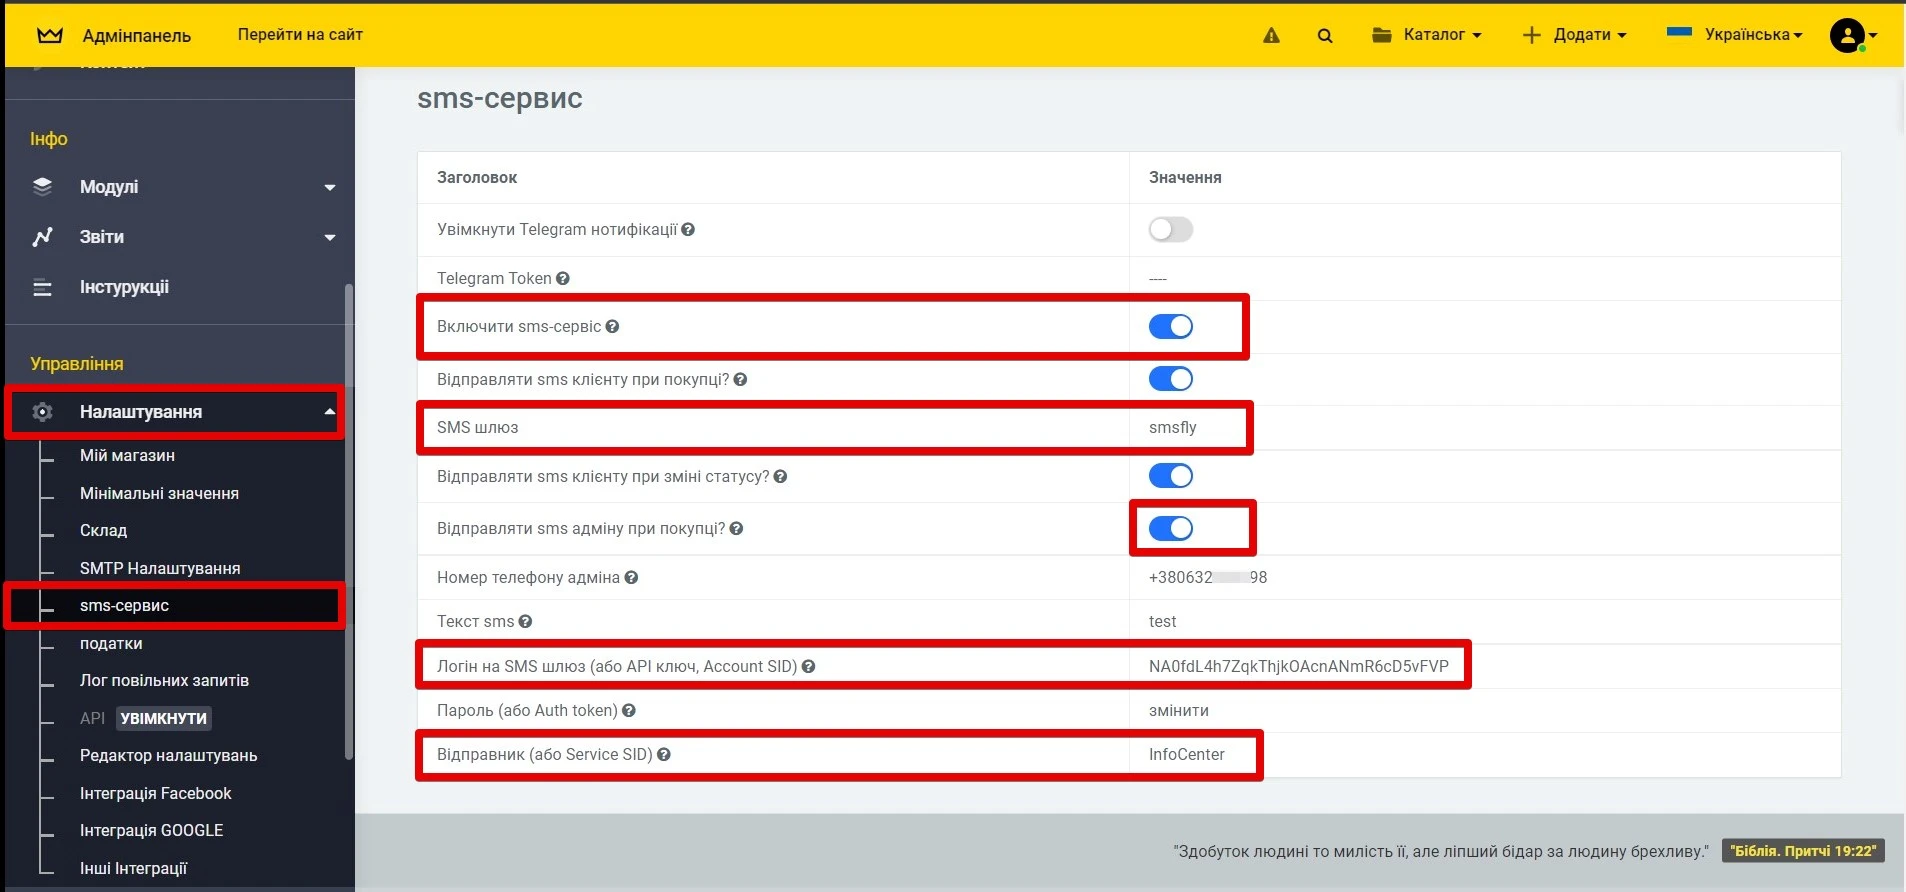The image size is (1906, 892).
Task: Click the warning triangle icon in top bar
Action: [1271, 35]
